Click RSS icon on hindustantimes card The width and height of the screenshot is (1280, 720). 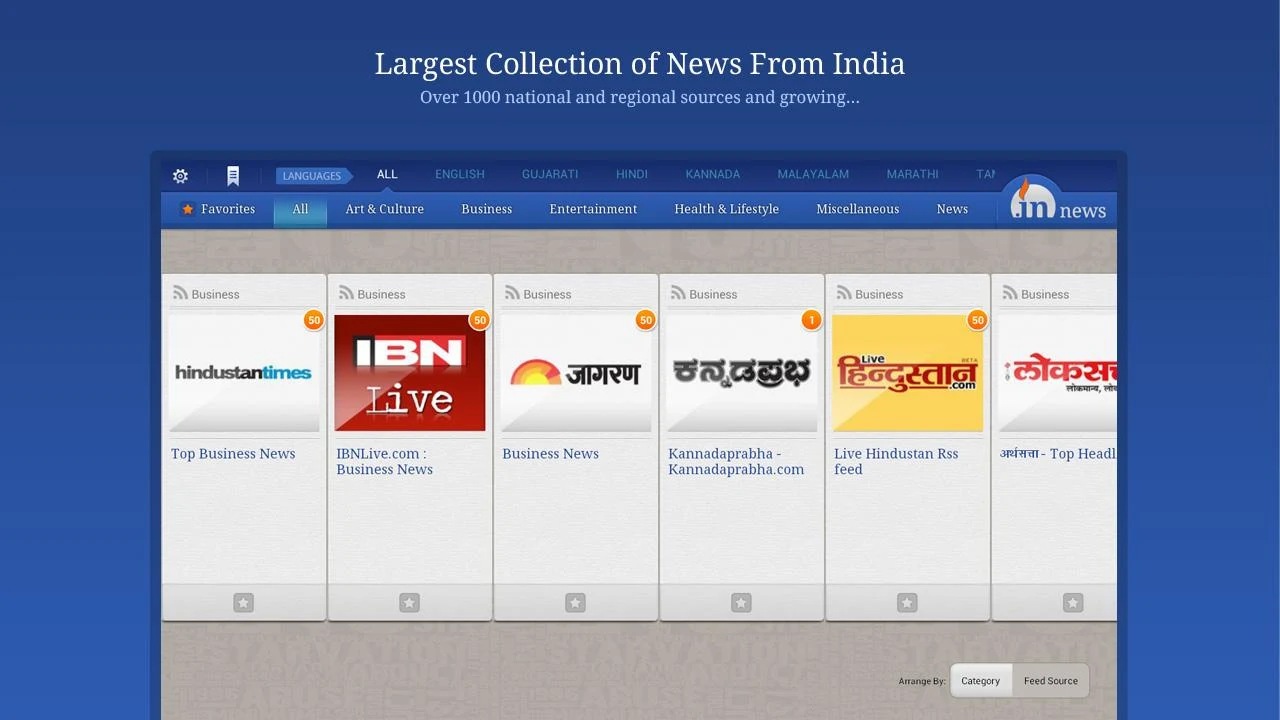pyautogui.click(x=180, y=293)
